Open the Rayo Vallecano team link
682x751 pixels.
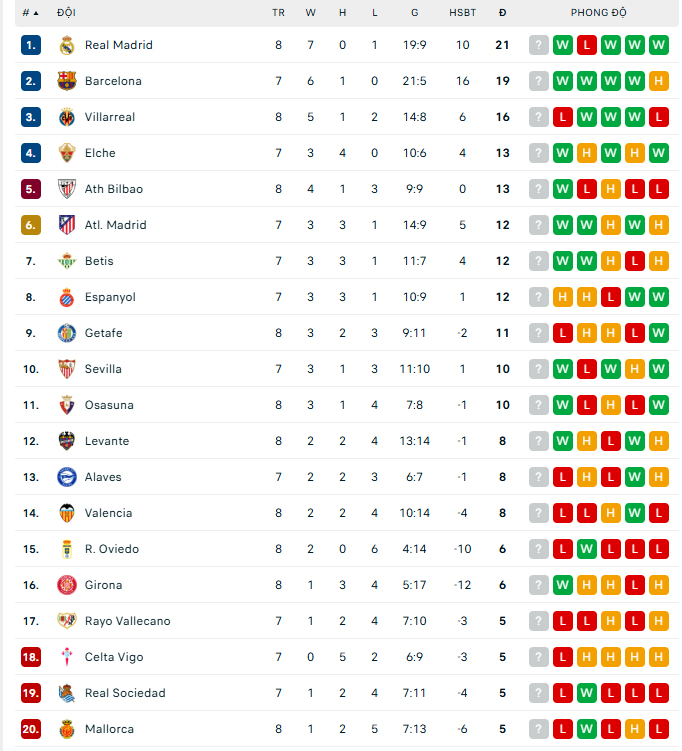[127, 621]
